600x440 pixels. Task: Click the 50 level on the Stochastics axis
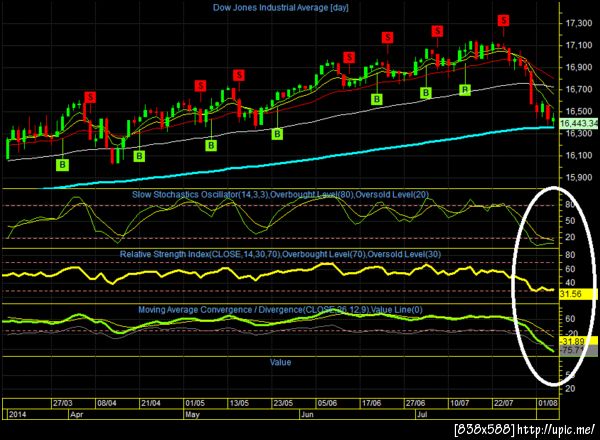(x=570, y=221)
